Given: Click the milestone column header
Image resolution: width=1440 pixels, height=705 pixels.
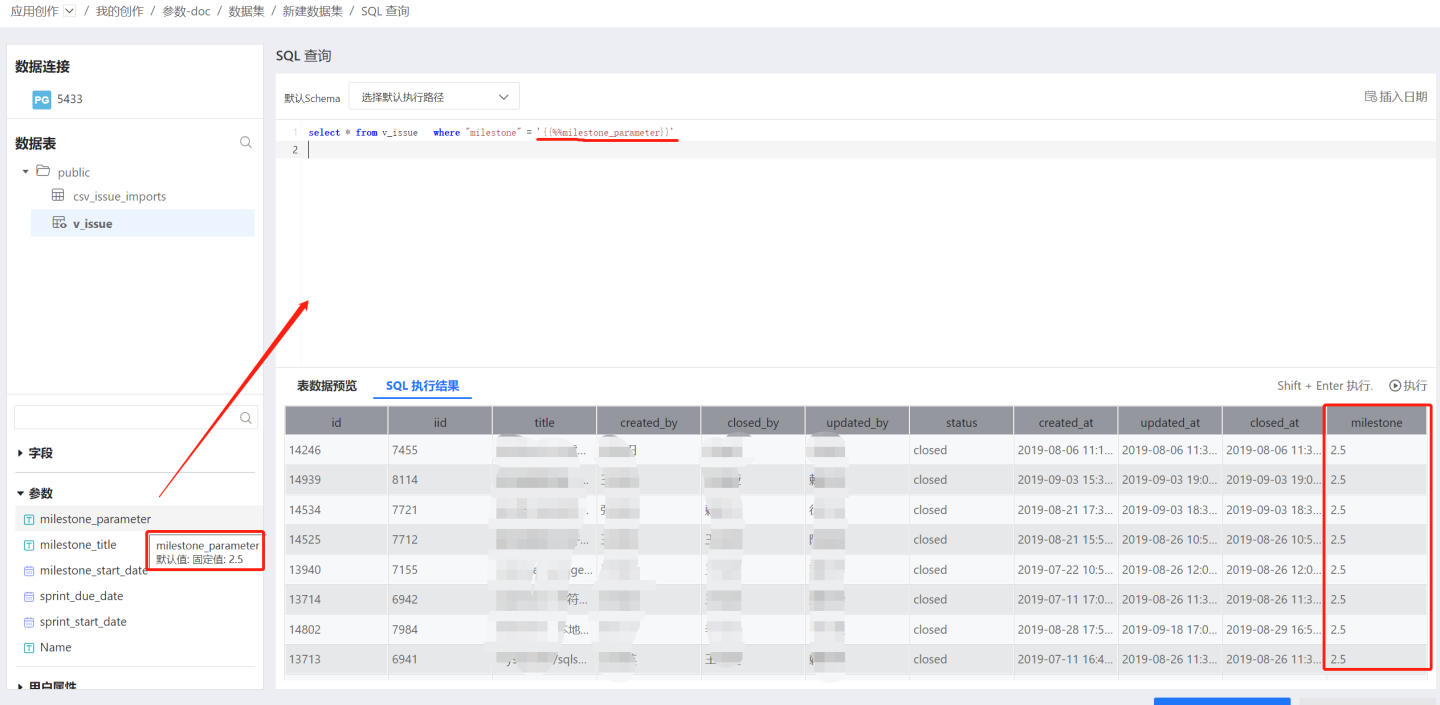Looking at the screenshot, I should (1376, 422).
